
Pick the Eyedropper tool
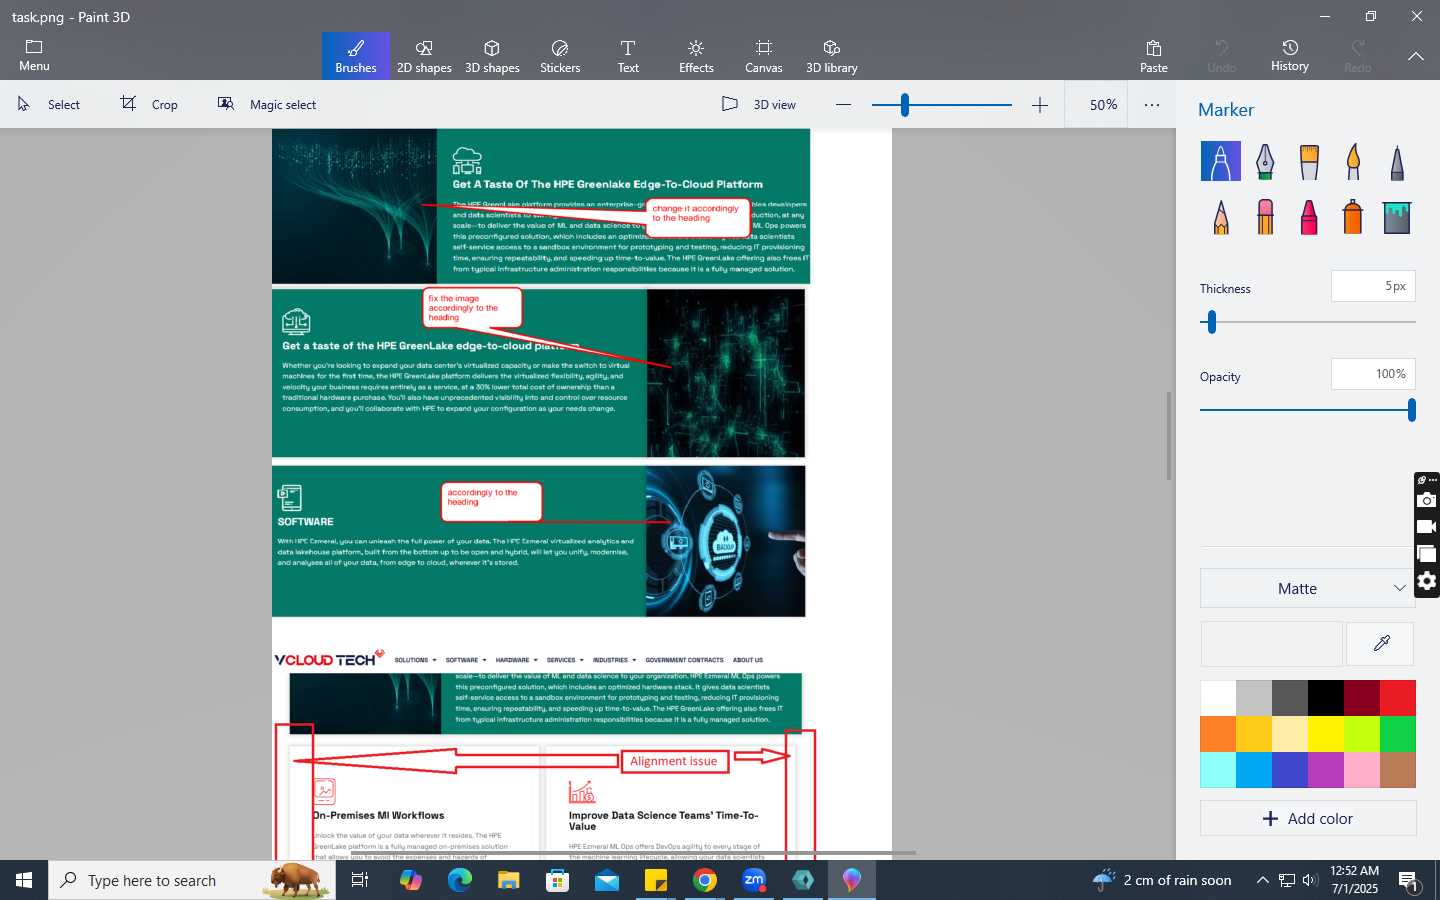tap(1381, 643)
